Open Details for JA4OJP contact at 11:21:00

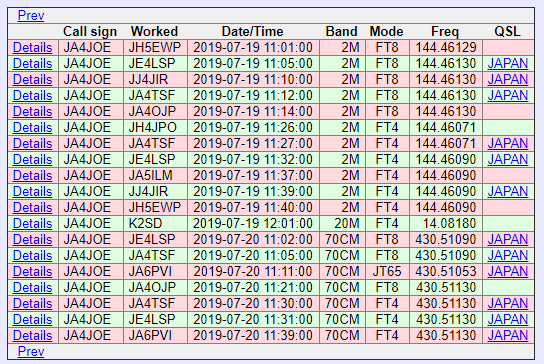(32, 287)
